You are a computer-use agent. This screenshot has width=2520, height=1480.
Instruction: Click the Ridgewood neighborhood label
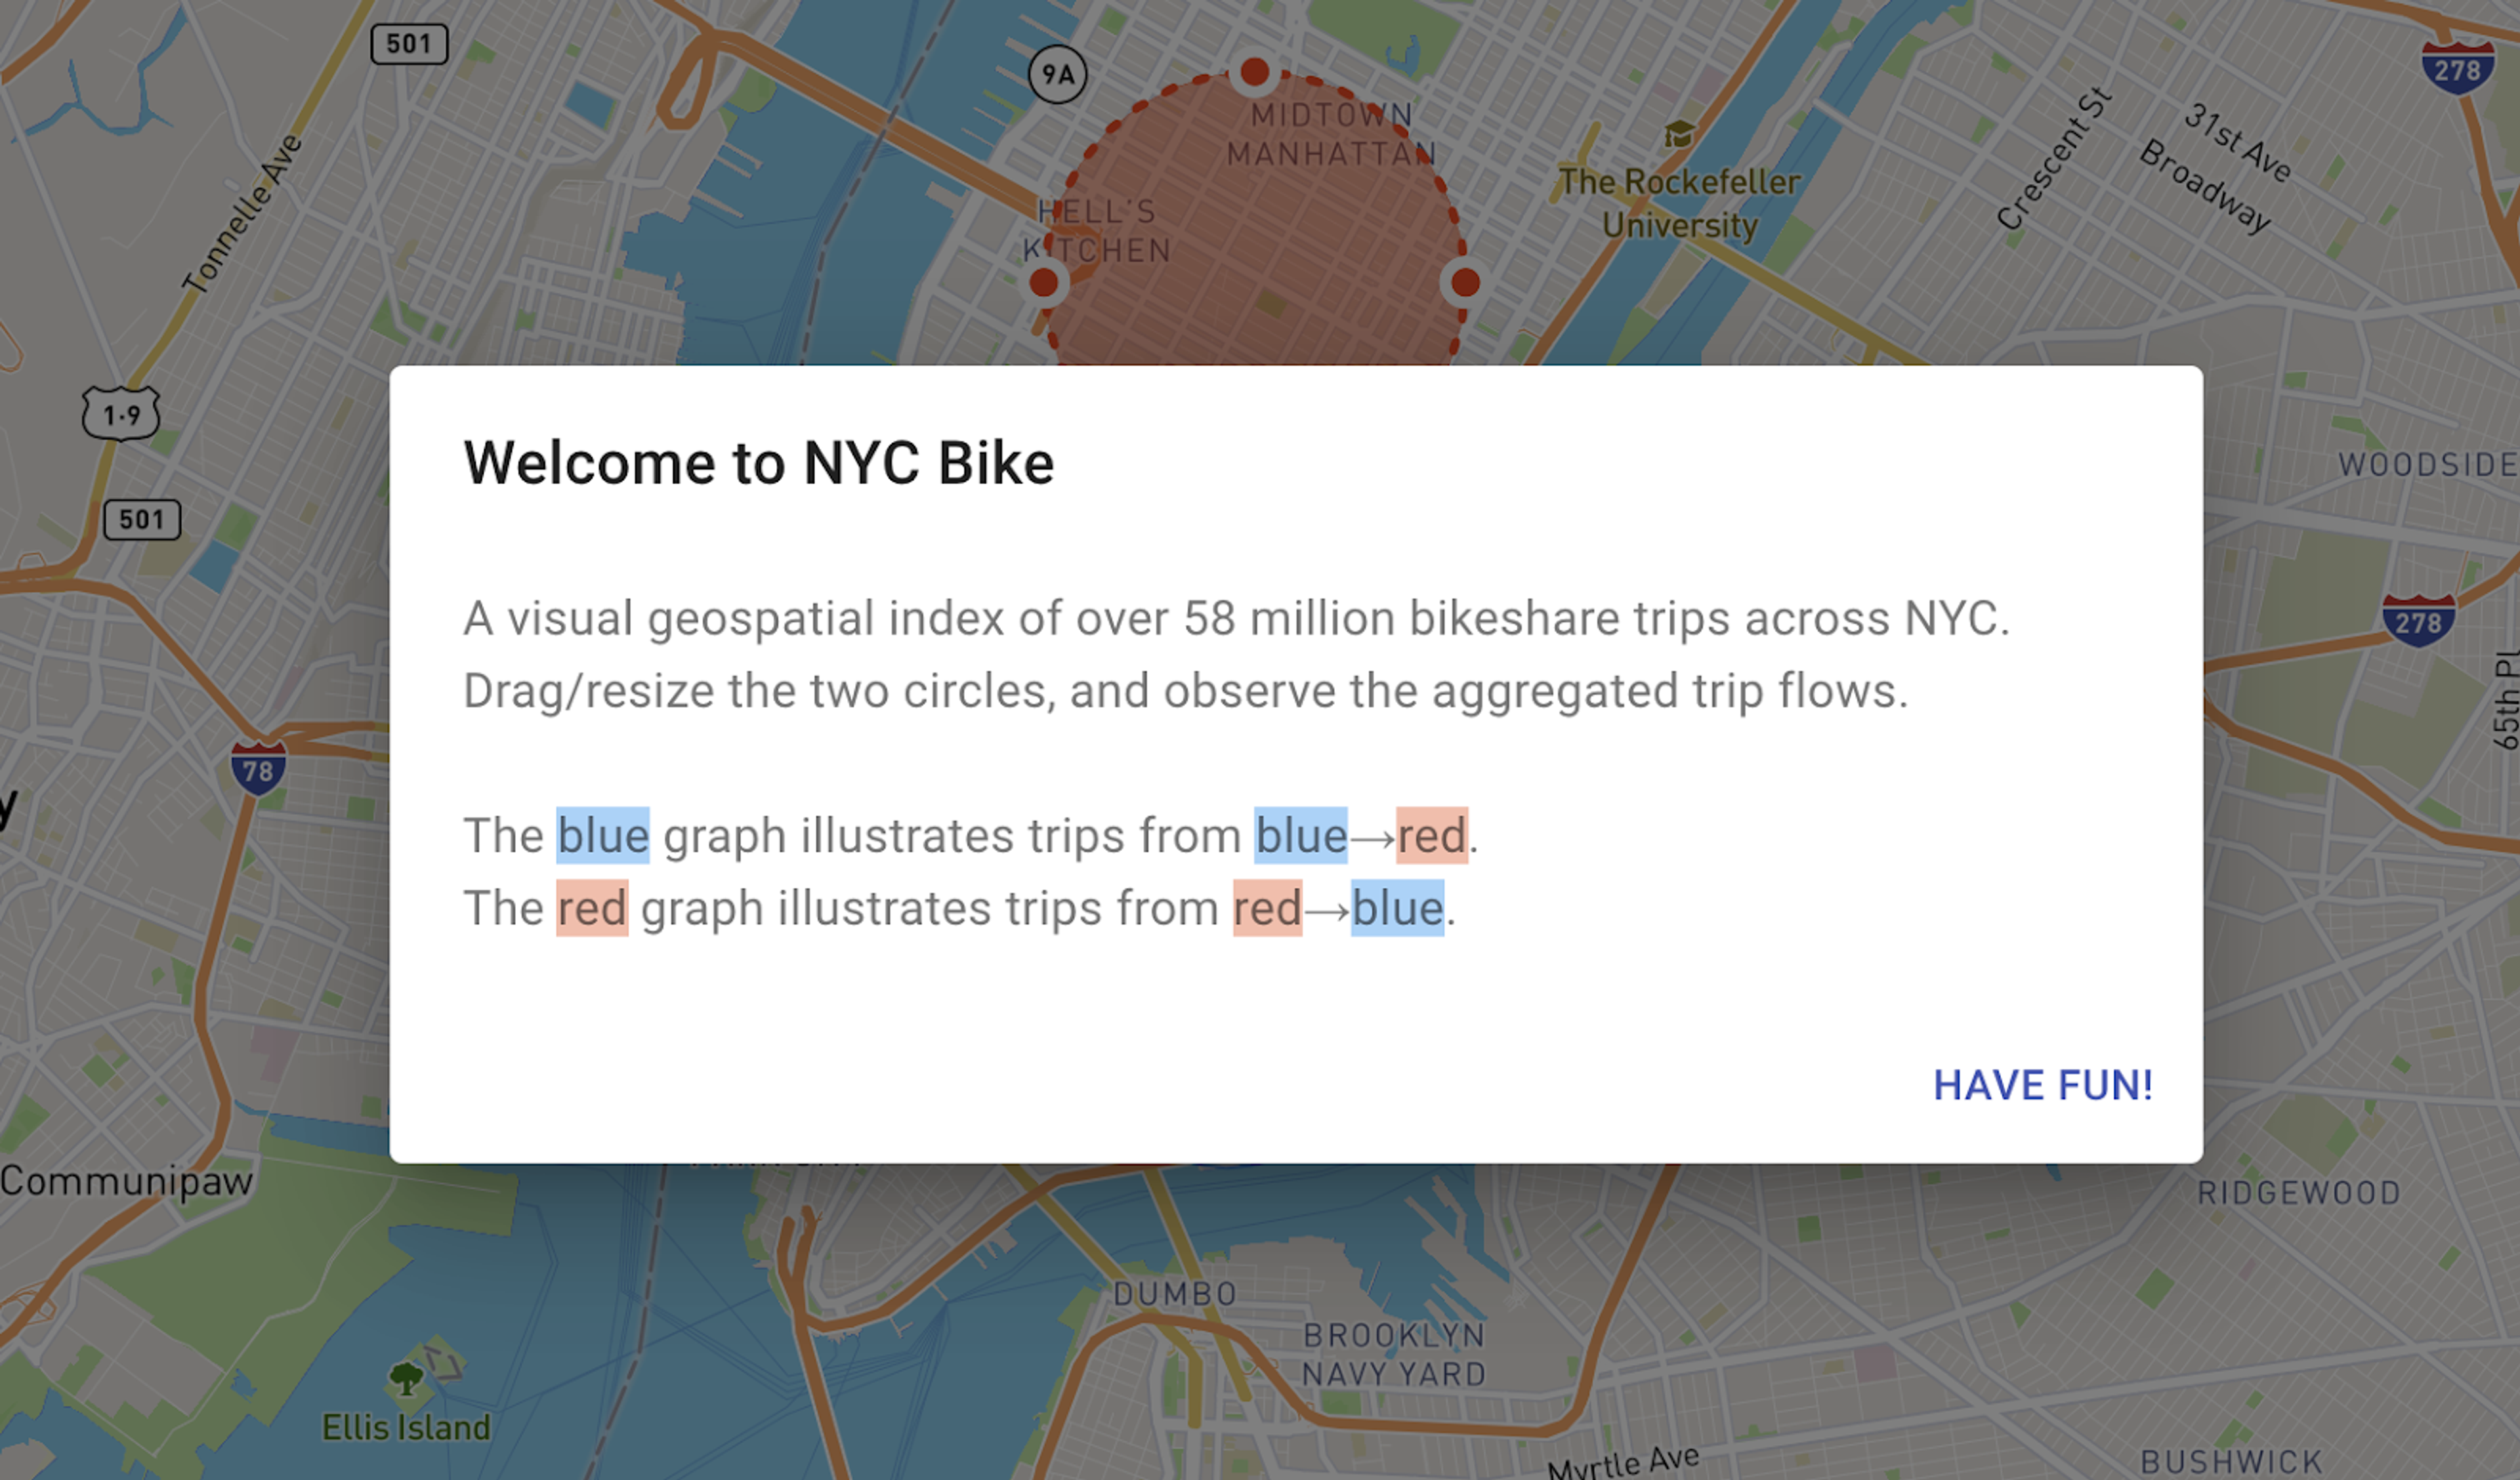pos(2298,1193)
